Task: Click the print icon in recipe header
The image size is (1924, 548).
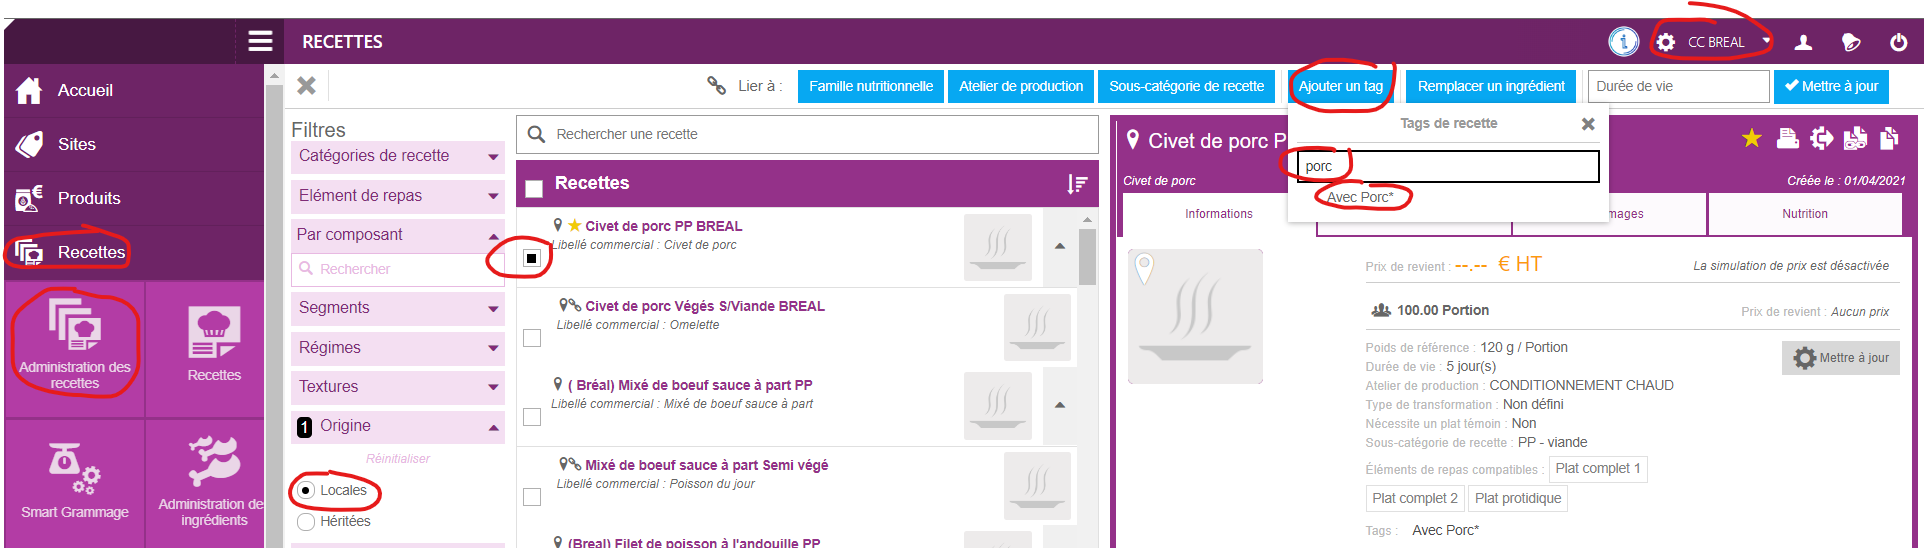Action: (1787, 139)
